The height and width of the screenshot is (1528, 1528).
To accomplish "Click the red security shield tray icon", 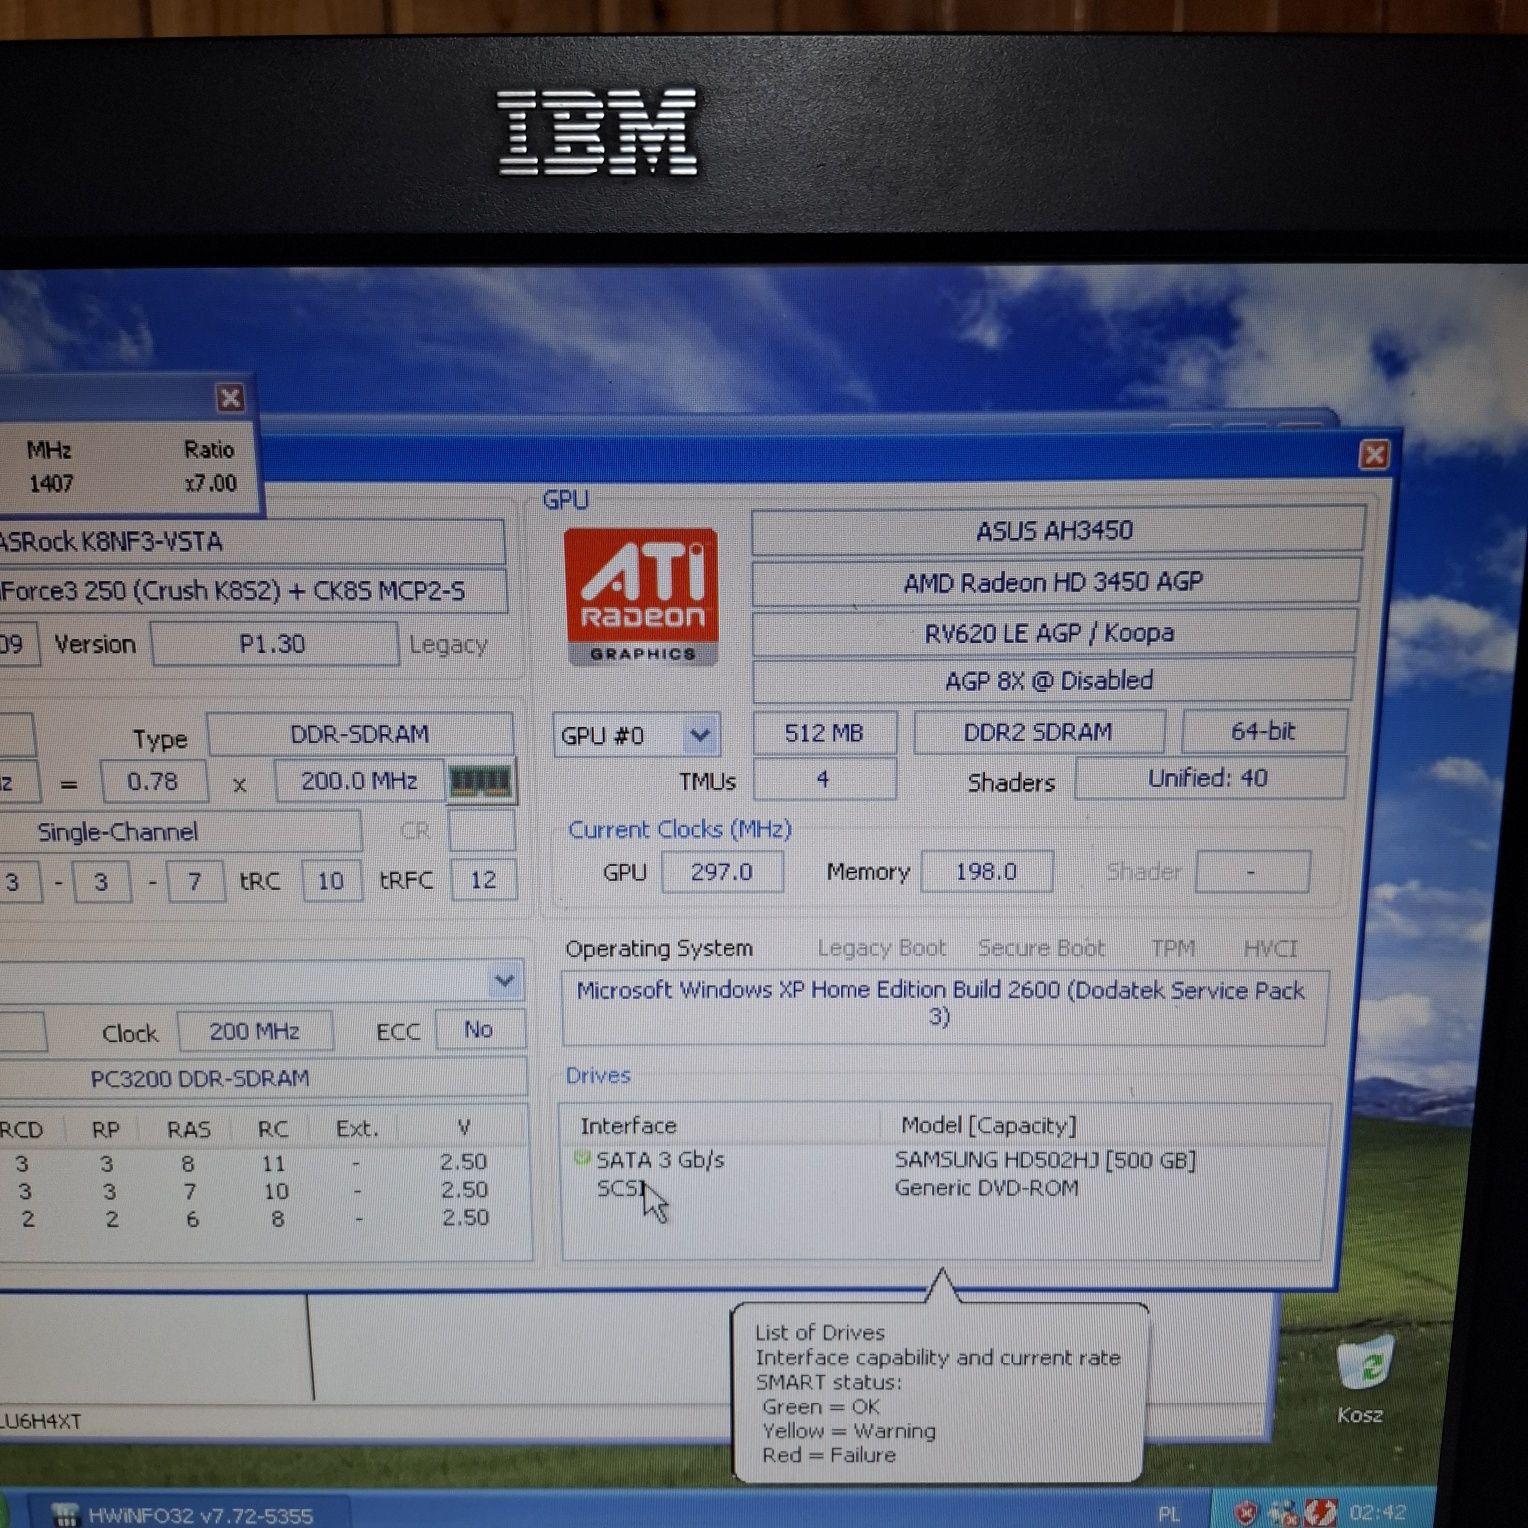I will click(x=1245, y=1512).
